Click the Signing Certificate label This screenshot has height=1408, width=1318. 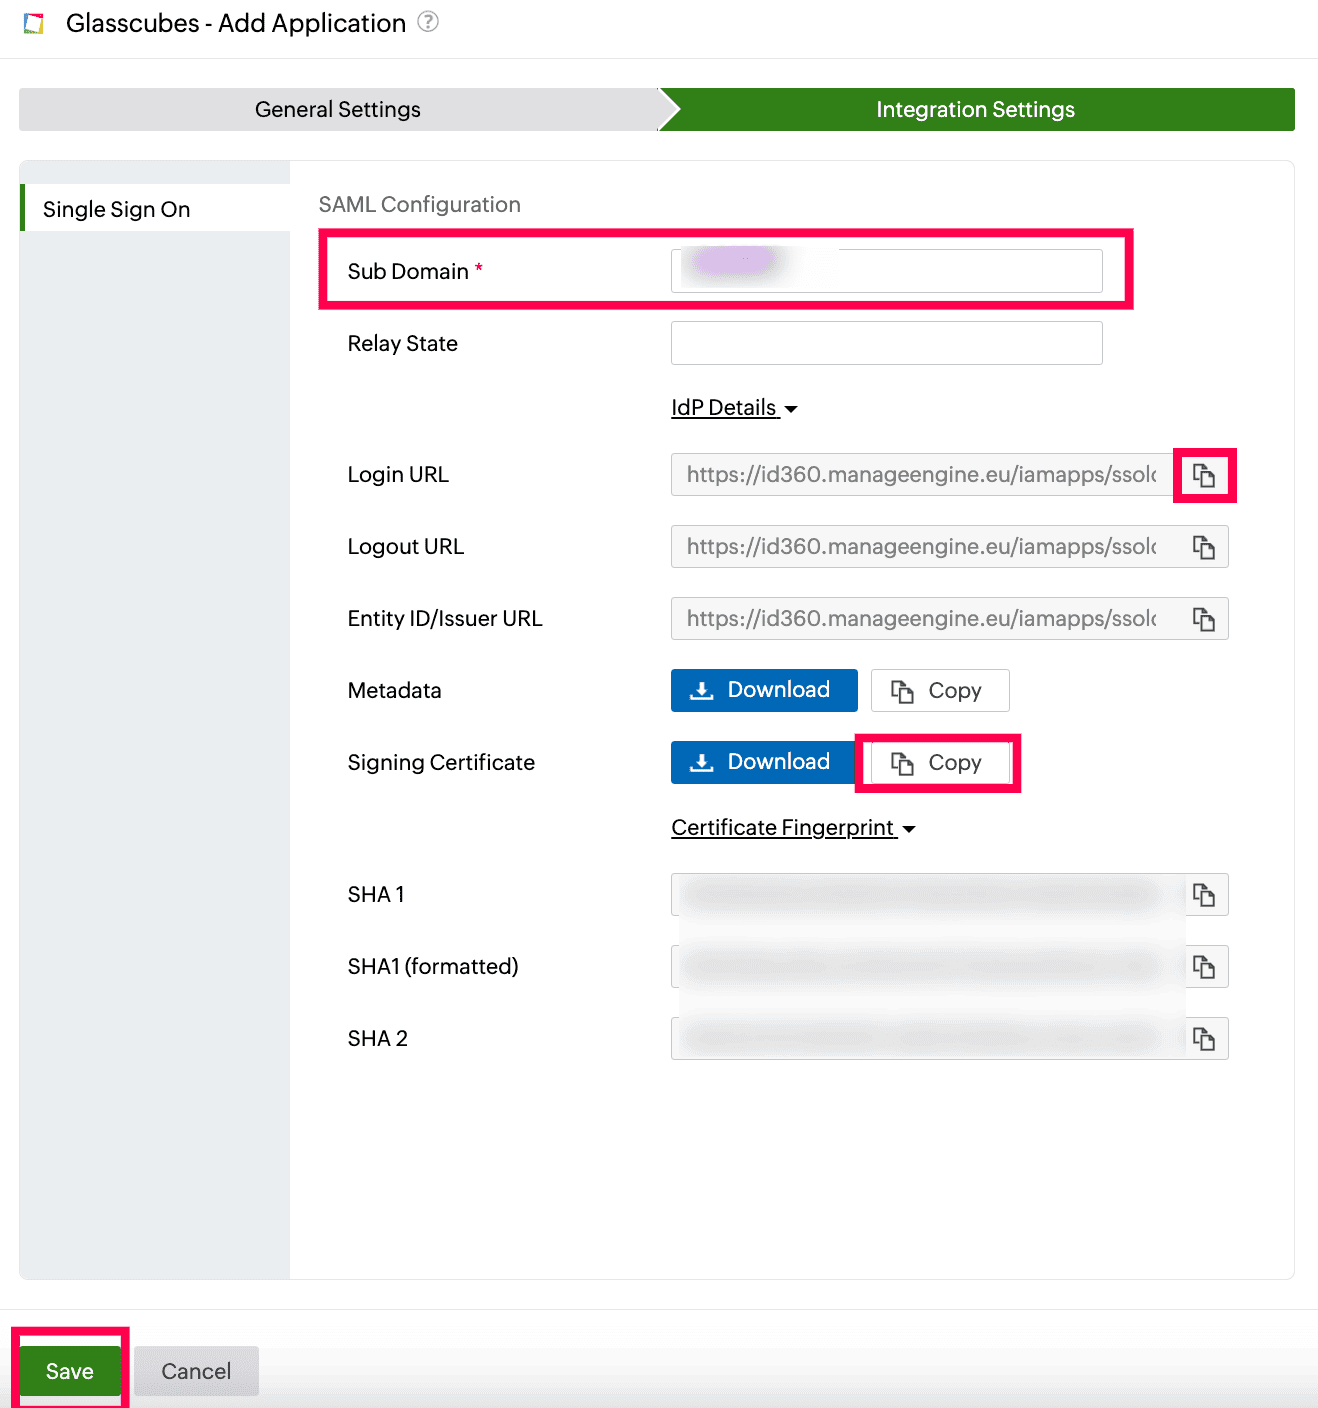[441, 762]
